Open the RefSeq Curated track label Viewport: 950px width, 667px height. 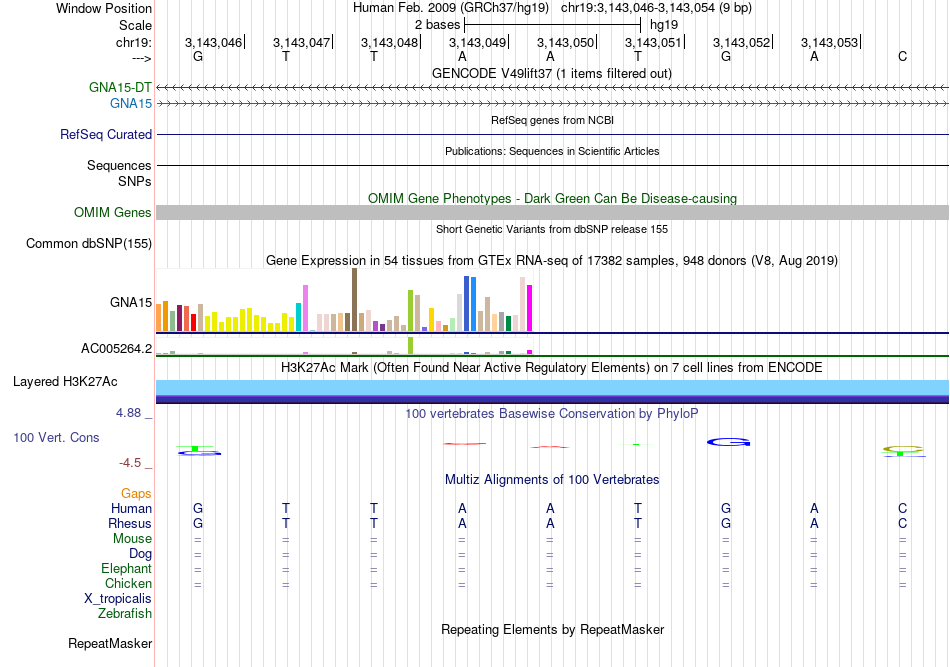click(106, 134)
